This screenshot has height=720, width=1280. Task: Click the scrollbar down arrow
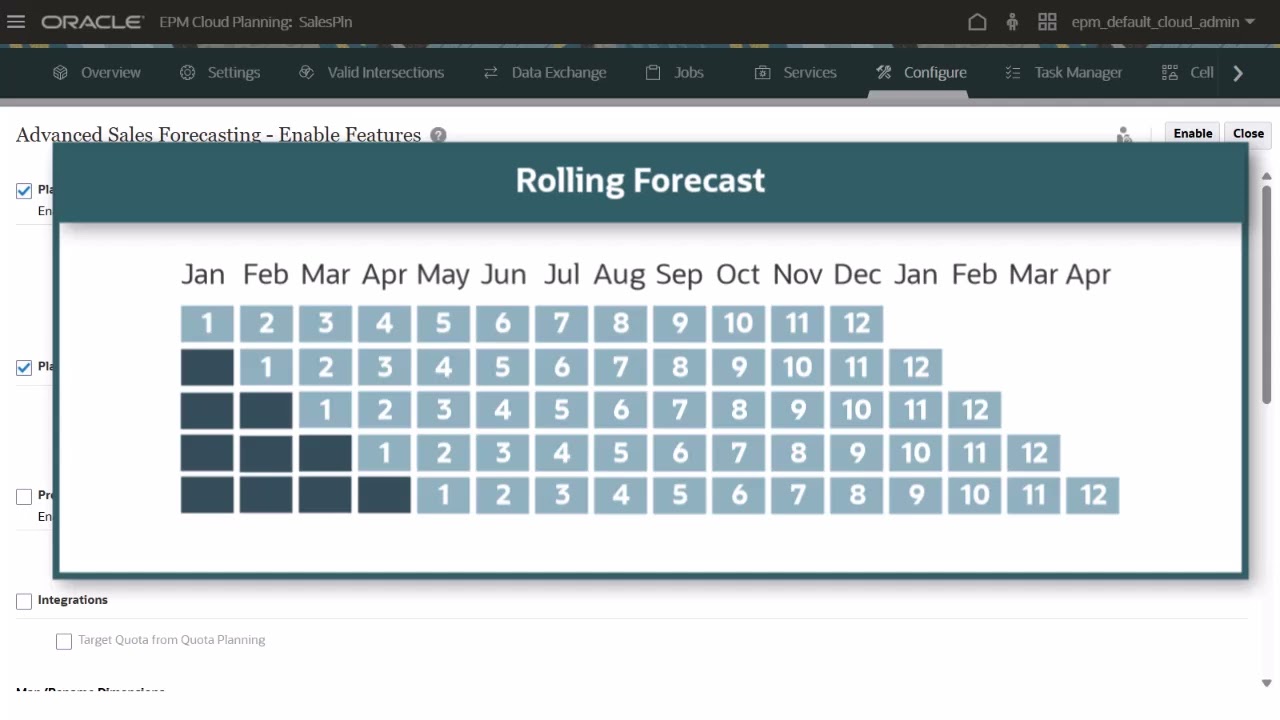coord(1266,683)
